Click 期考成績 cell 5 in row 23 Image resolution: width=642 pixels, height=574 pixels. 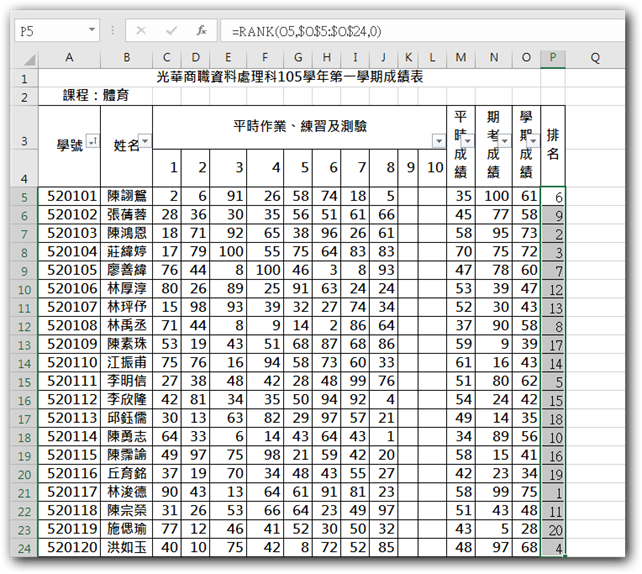click(x=494, y=529)
